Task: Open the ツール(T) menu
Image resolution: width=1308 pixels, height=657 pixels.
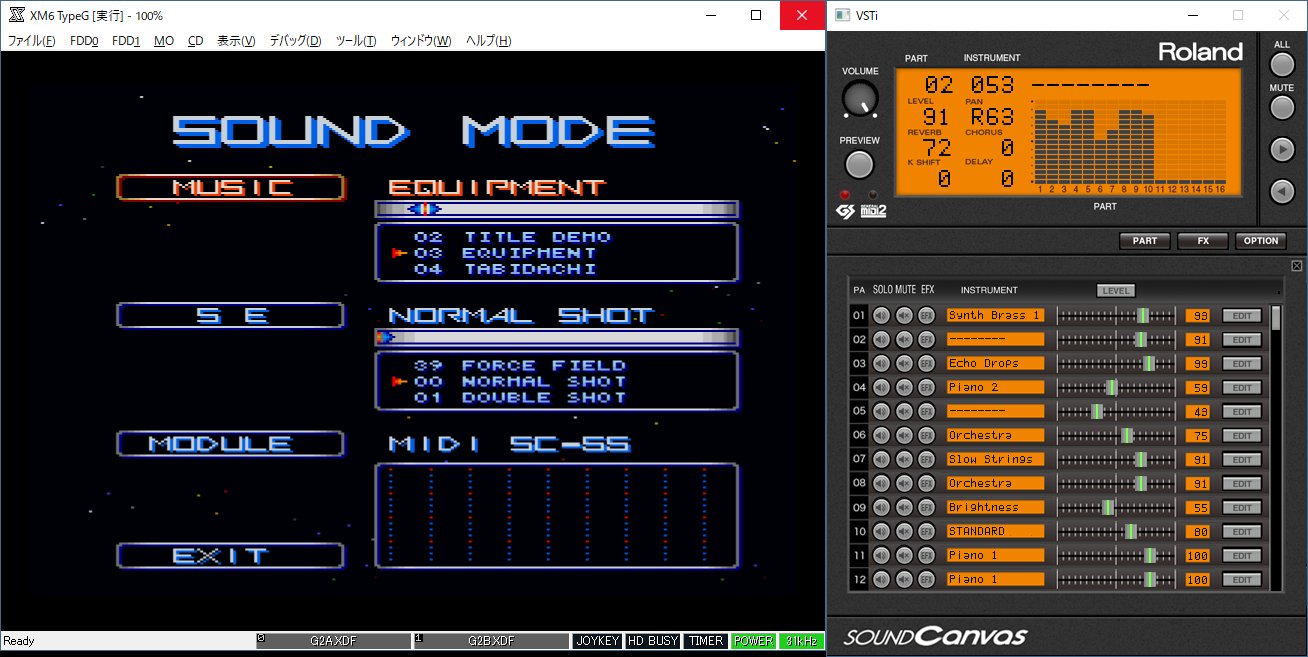Action: tap(356, 41)
